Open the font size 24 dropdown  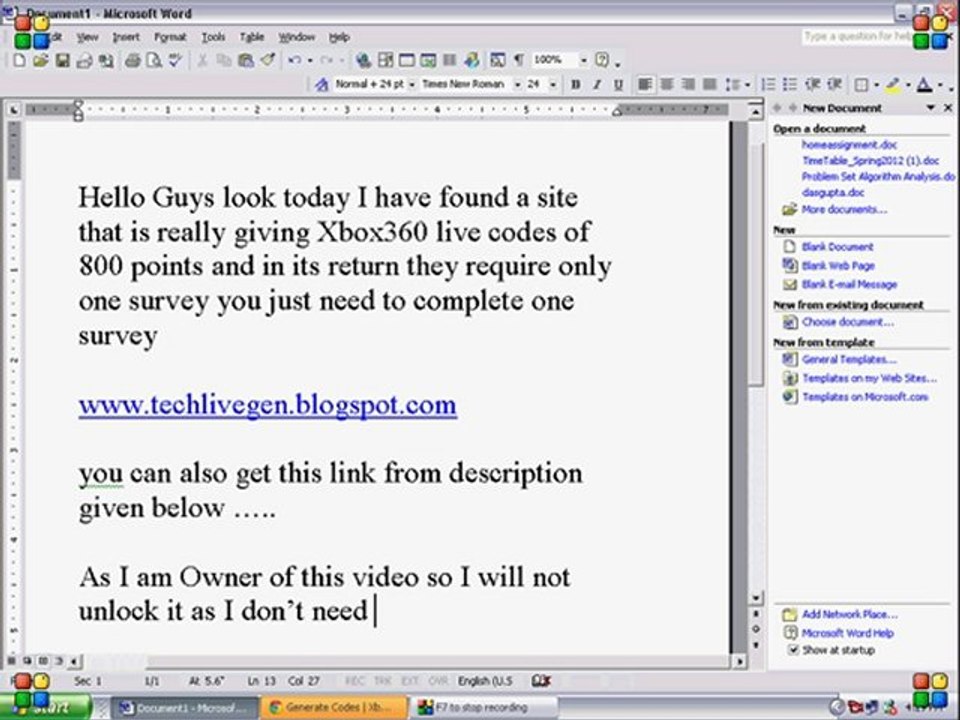click(553, 84)
